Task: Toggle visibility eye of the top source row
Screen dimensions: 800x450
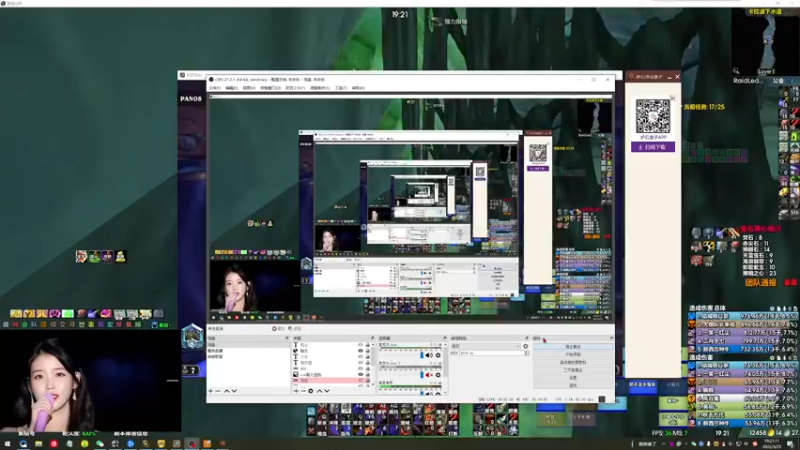Action: pos(361,345)
